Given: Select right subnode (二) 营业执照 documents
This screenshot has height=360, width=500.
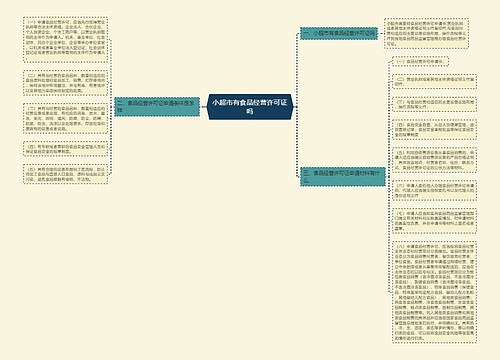Looking at the screenshot, I should 434,82.
